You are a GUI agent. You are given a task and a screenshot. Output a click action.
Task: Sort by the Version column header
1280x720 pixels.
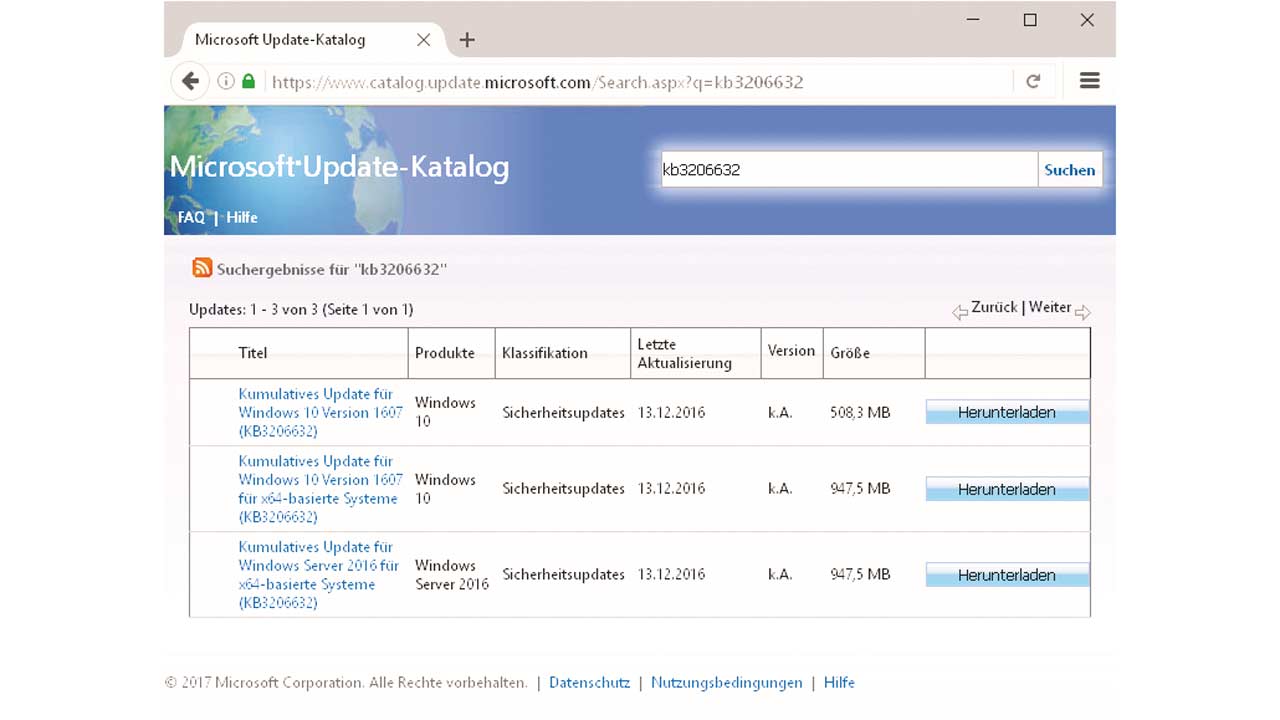coord(791,351)
